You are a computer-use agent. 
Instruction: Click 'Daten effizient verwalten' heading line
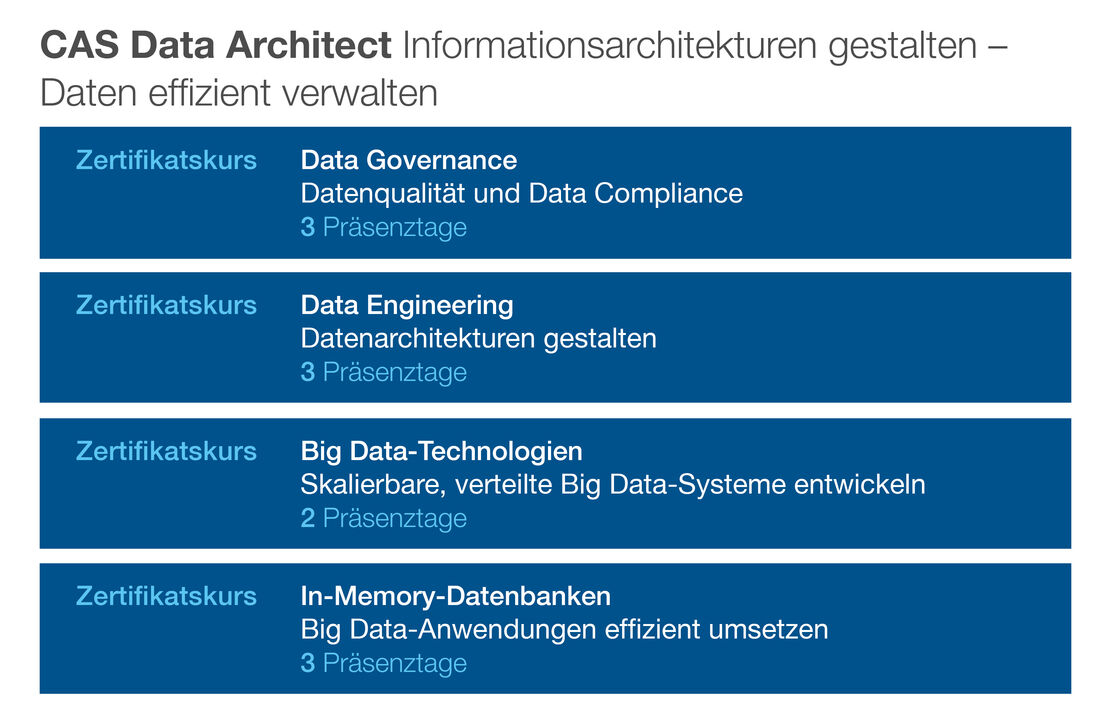(x=239, y=94)
